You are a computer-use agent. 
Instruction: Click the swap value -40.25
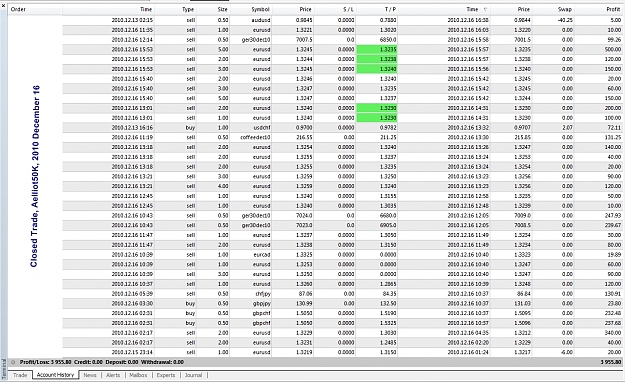point(565,20)
